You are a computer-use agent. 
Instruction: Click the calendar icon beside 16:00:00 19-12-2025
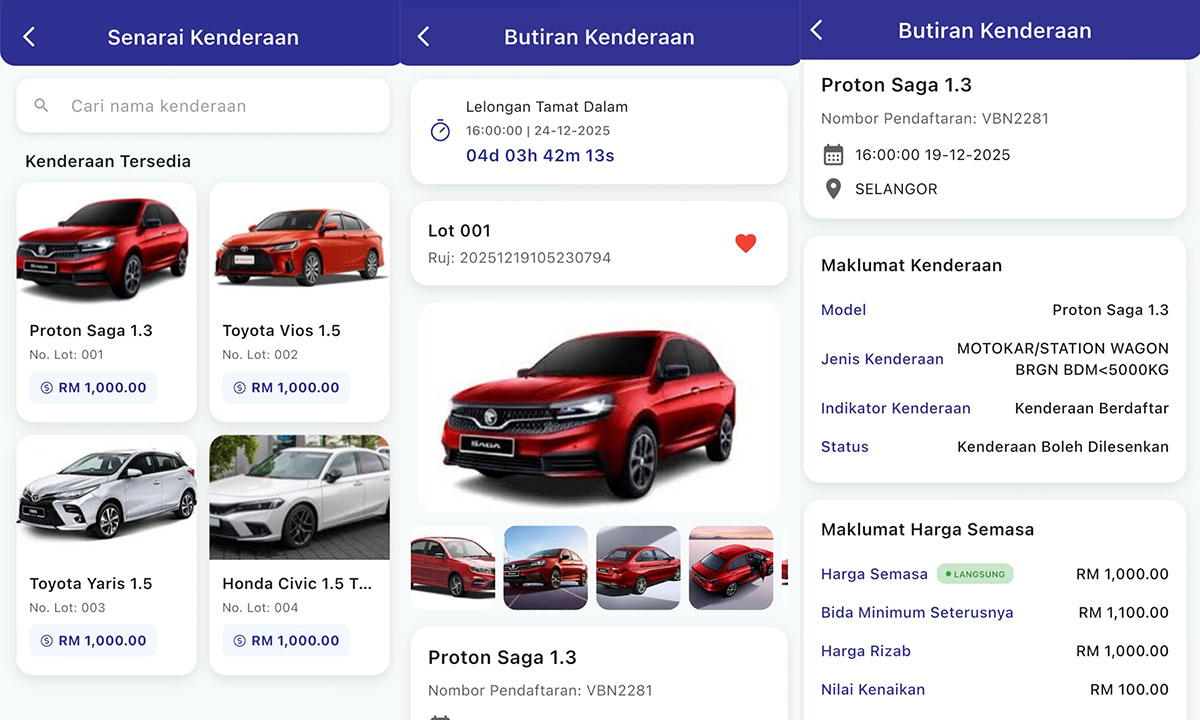(x=833, y=155)
